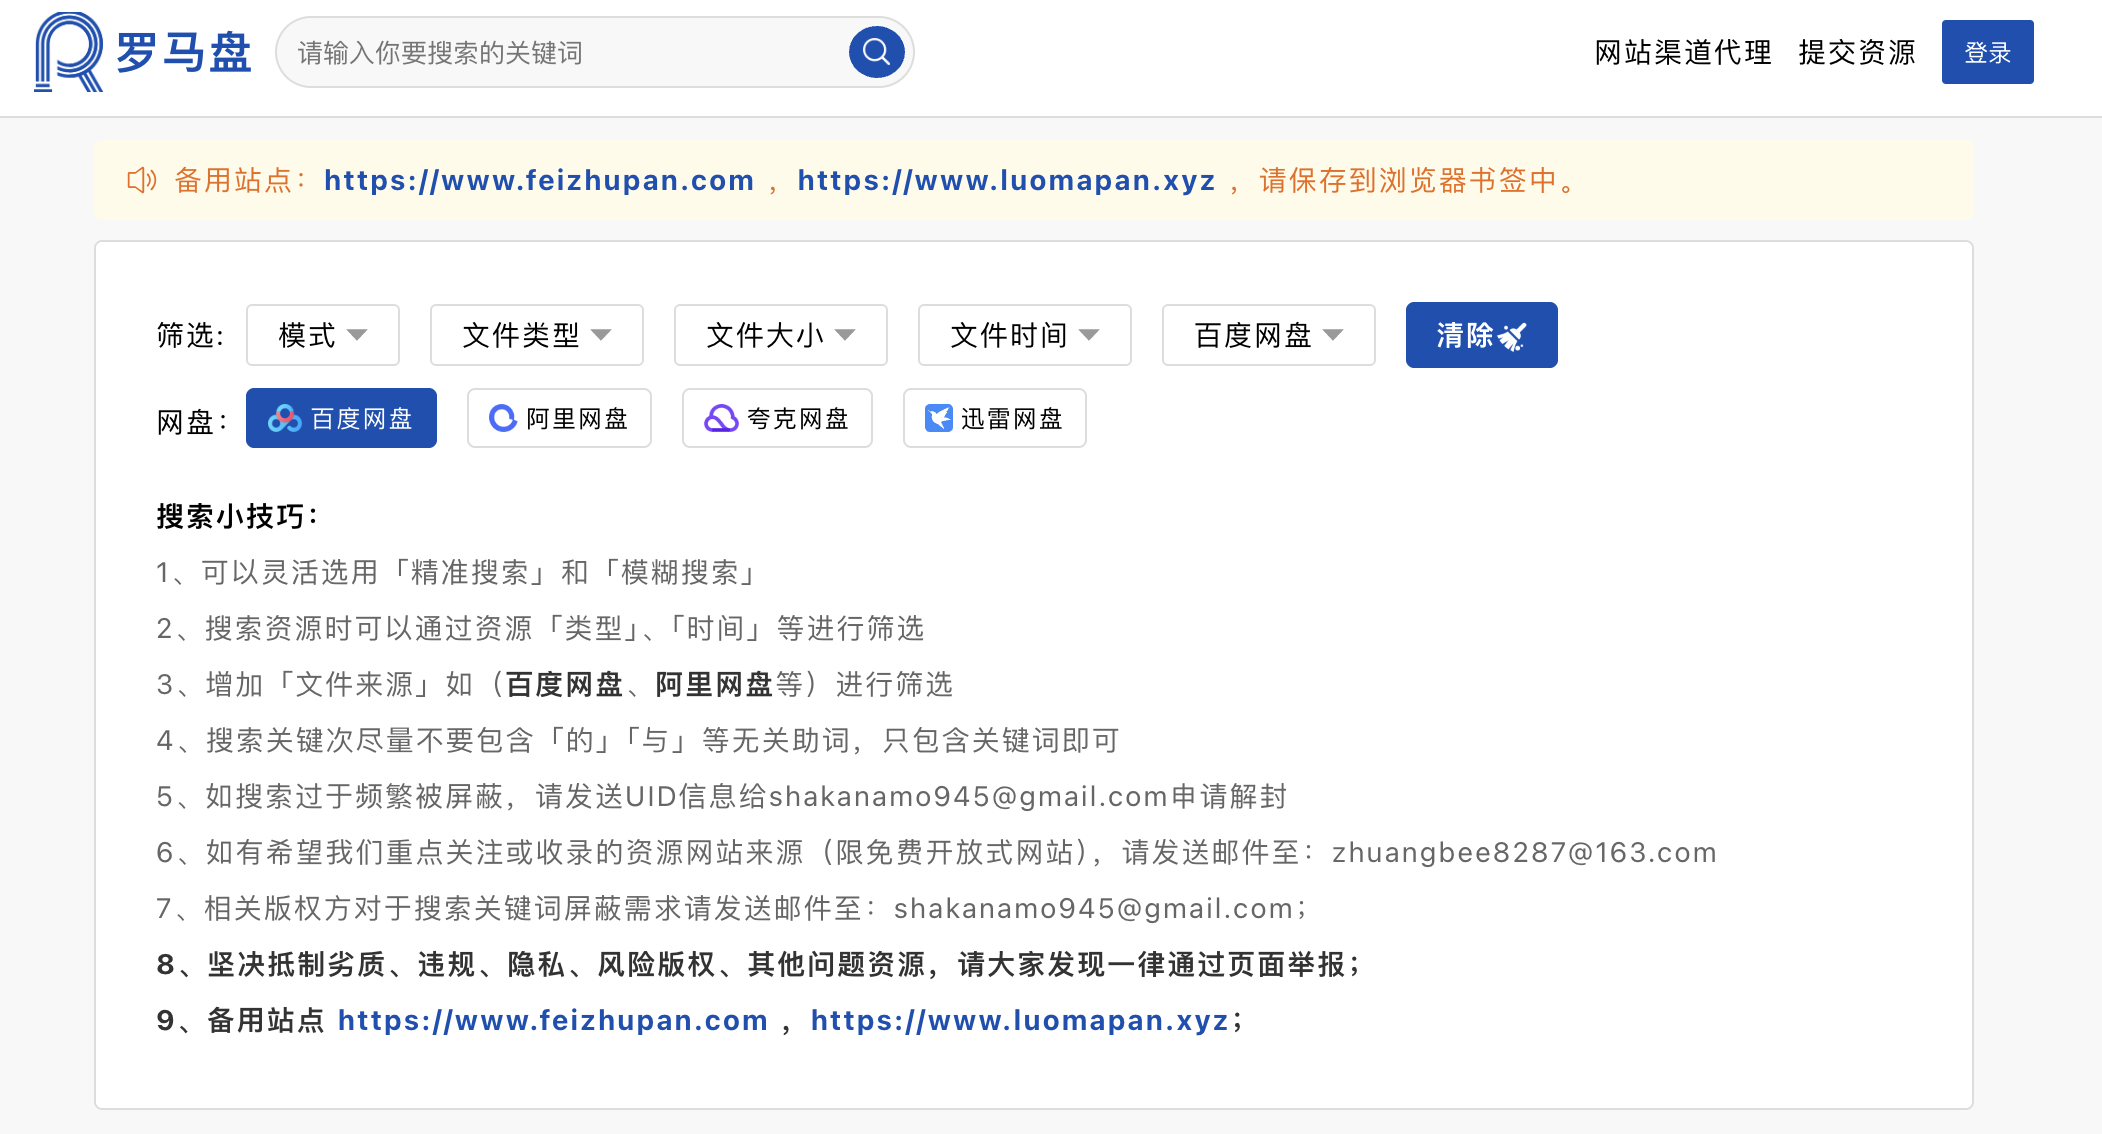Click the broom icon on 清除 button
Viewport: 2102px width, 1134px height.
(1512, 336)
